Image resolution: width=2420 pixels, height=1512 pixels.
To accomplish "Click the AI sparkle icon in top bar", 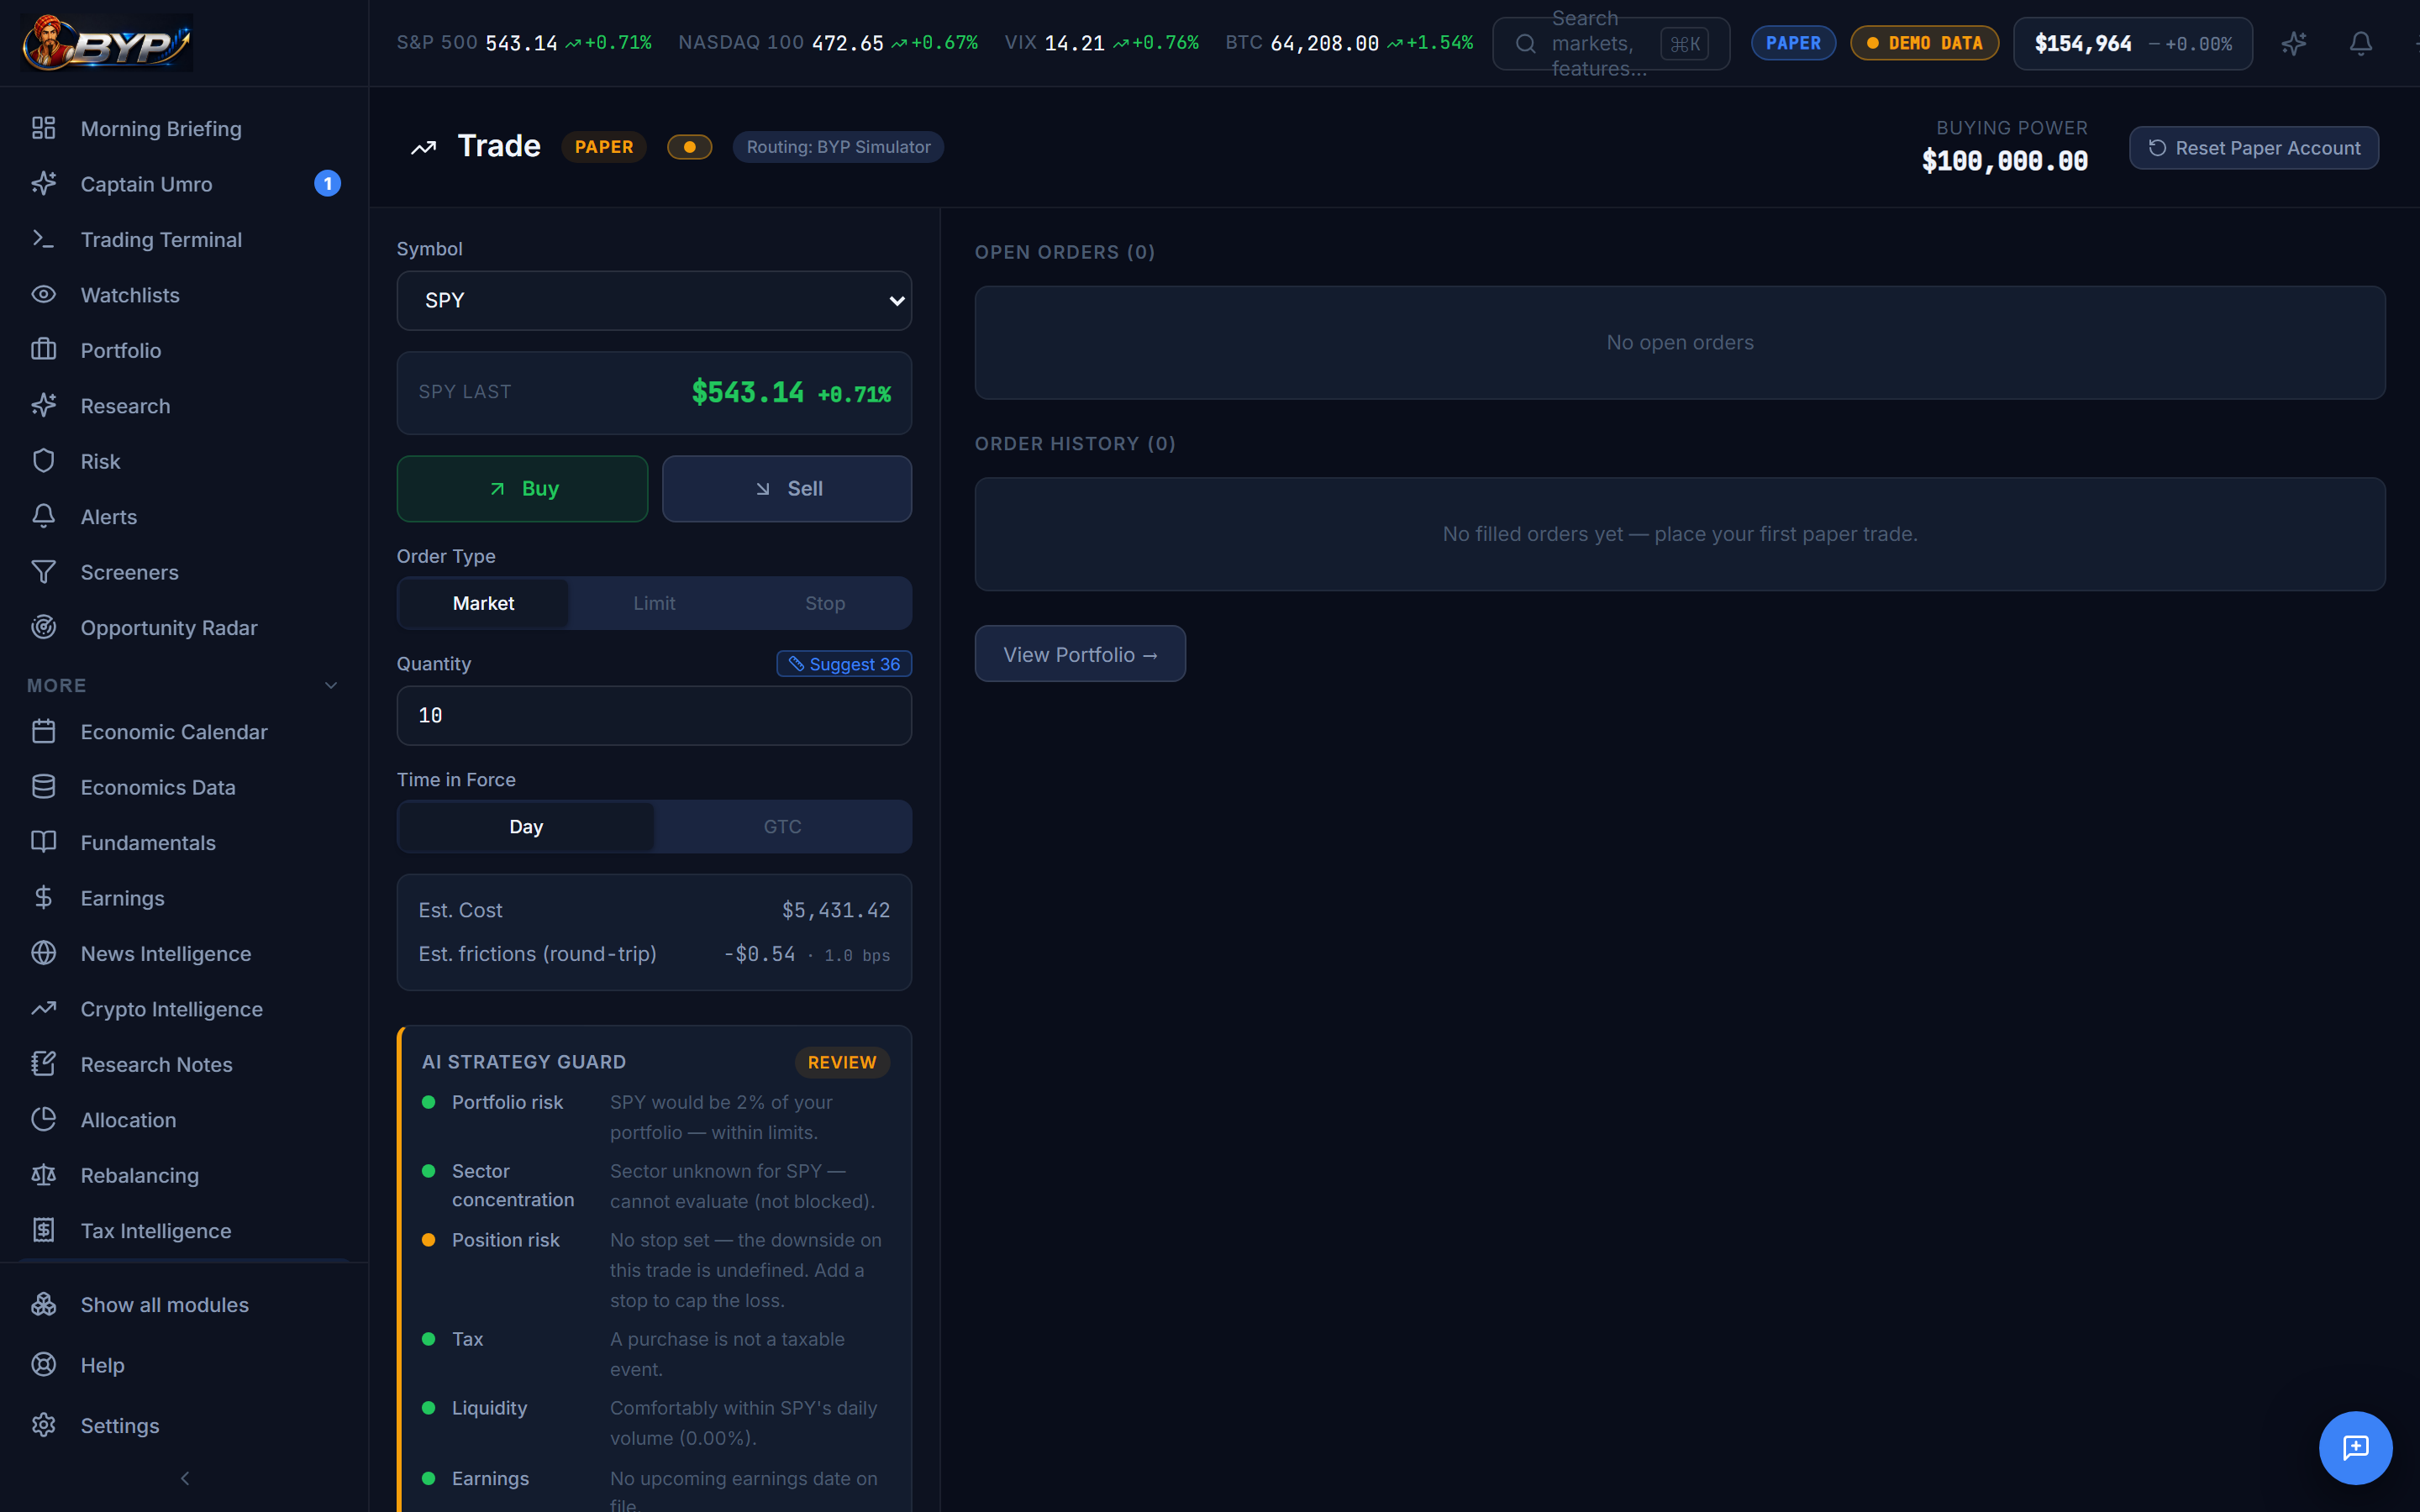I will point(2294,43).
